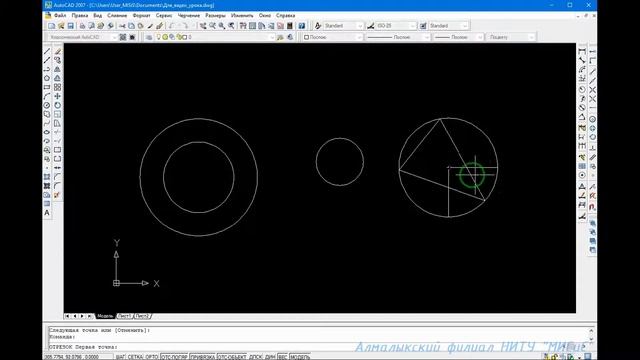This screenshot has height=360, width=640.
Task: Open the Размеры menu
Action: tap(215, 16)
